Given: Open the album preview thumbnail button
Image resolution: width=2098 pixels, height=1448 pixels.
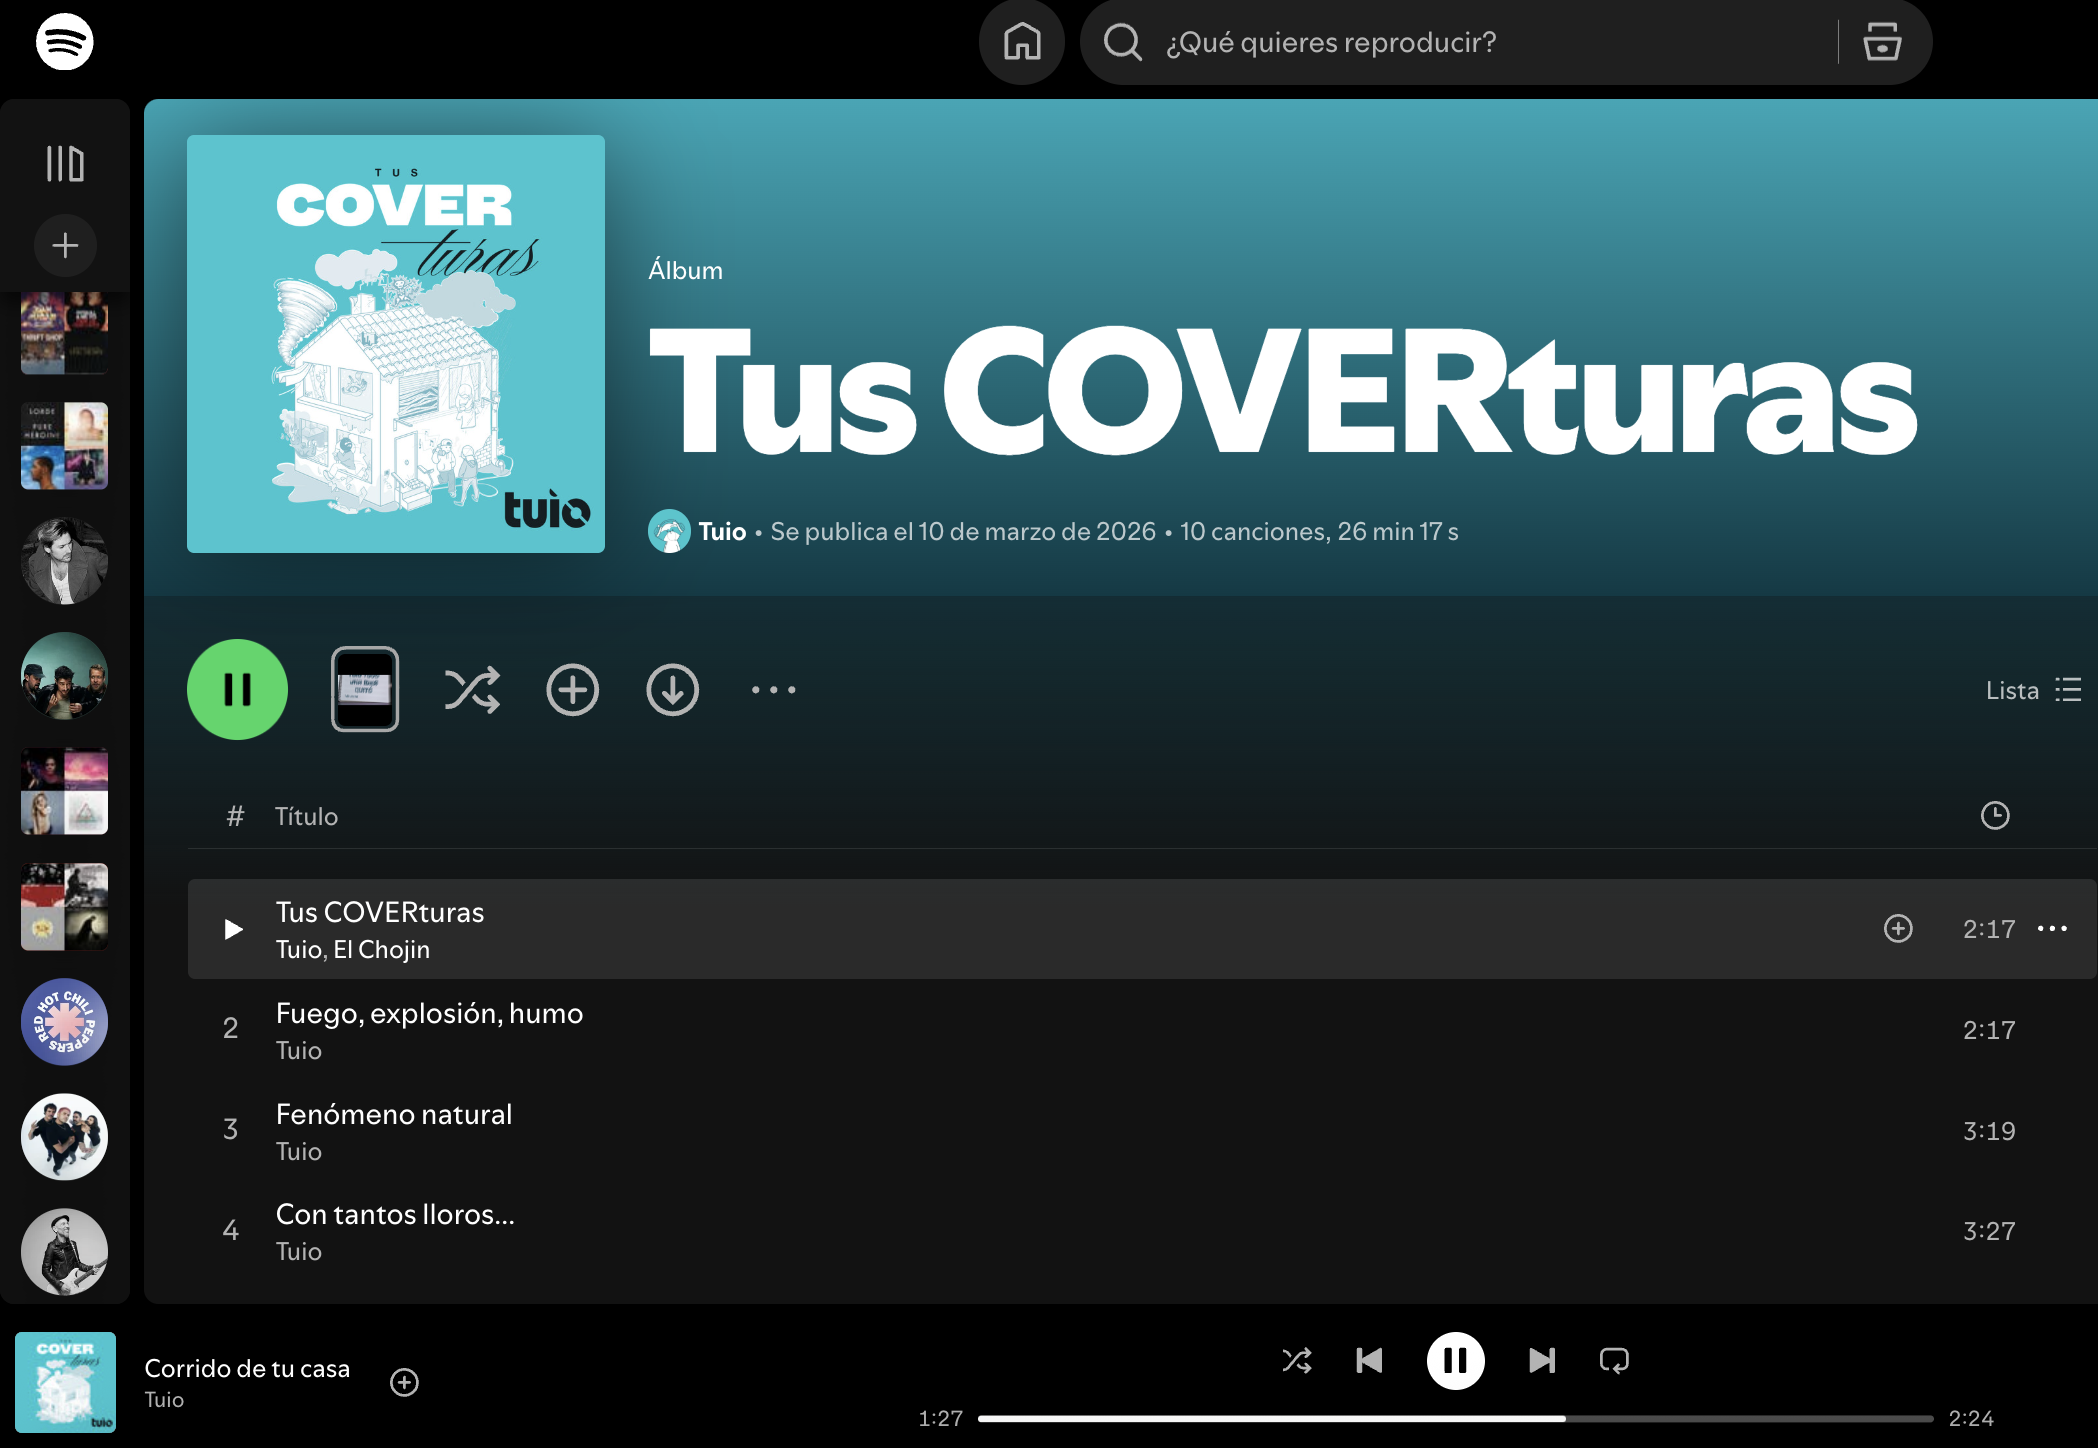Looking at the screenshot, I should point(365,690).
